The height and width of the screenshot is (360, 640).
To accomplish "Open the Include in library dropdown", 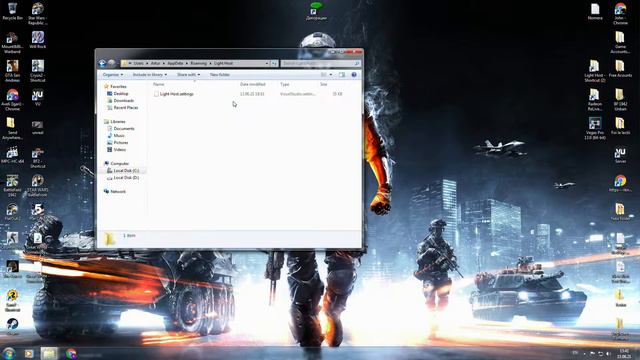I will (x=149, y=75).
